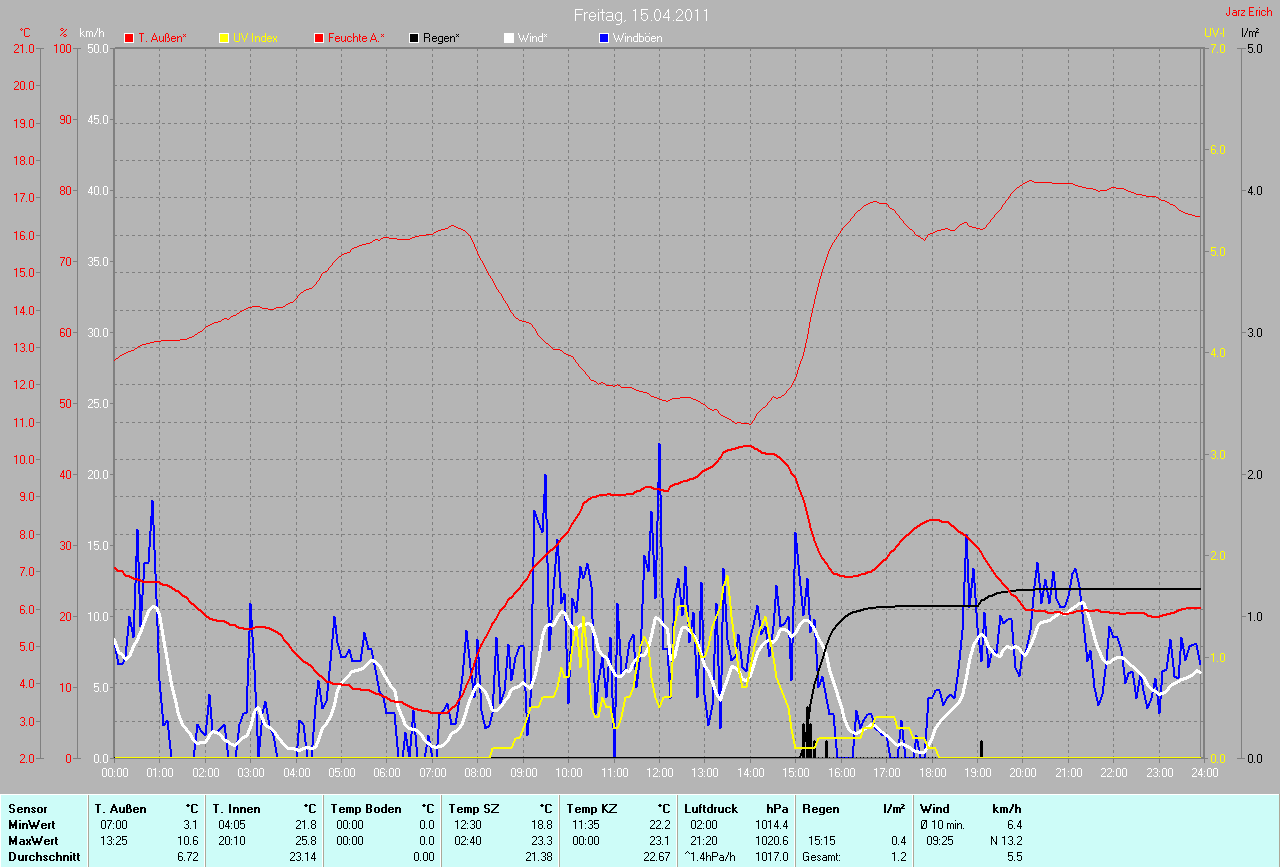Viewport: 1280px width, 867px height.
Task: Click the T. Außen average value "6.72"
Action: (188, 856)
